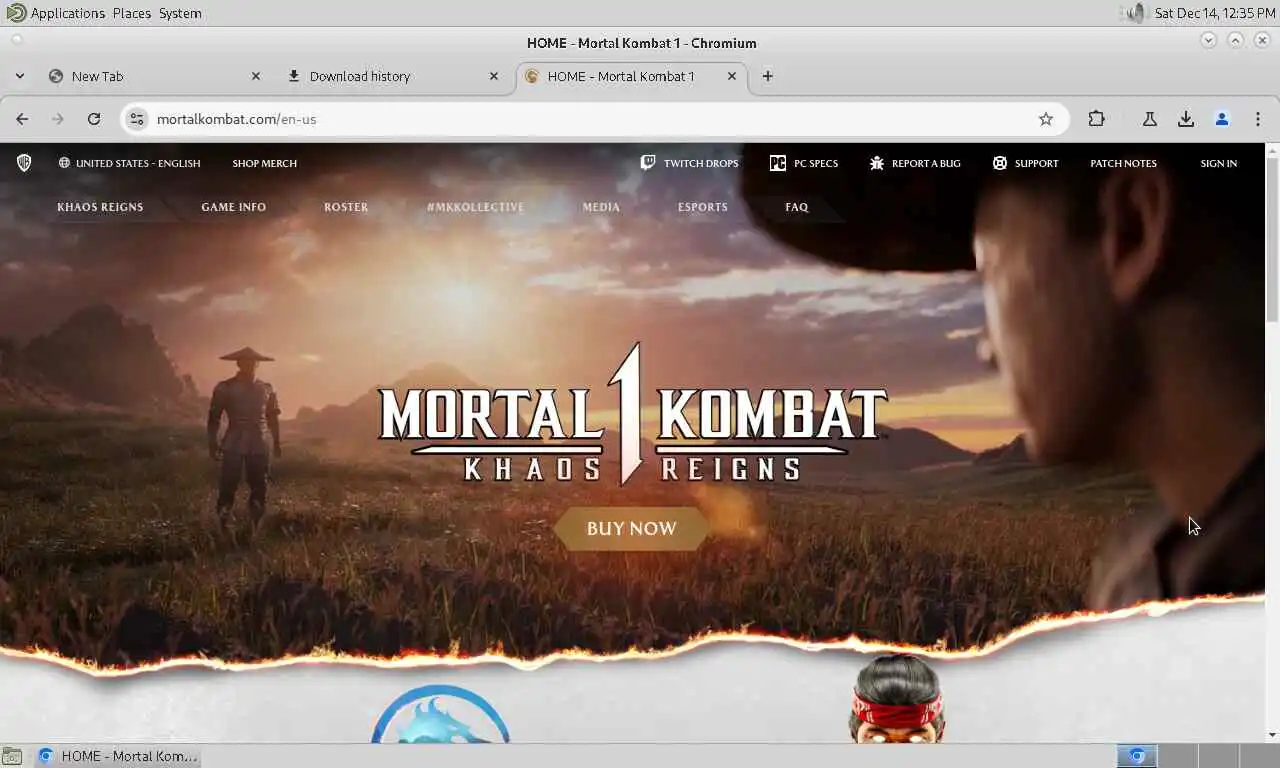
Task: Open the Esports menu item
Action: pyautogui.click(x=702, y=207)
